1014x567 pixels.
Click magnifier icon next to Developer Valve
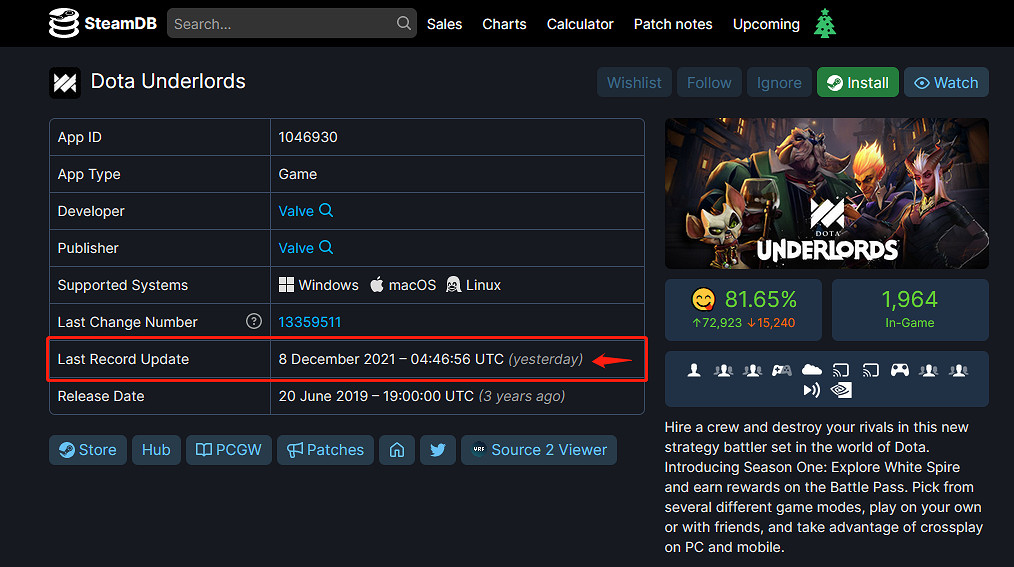pos(326,211)
